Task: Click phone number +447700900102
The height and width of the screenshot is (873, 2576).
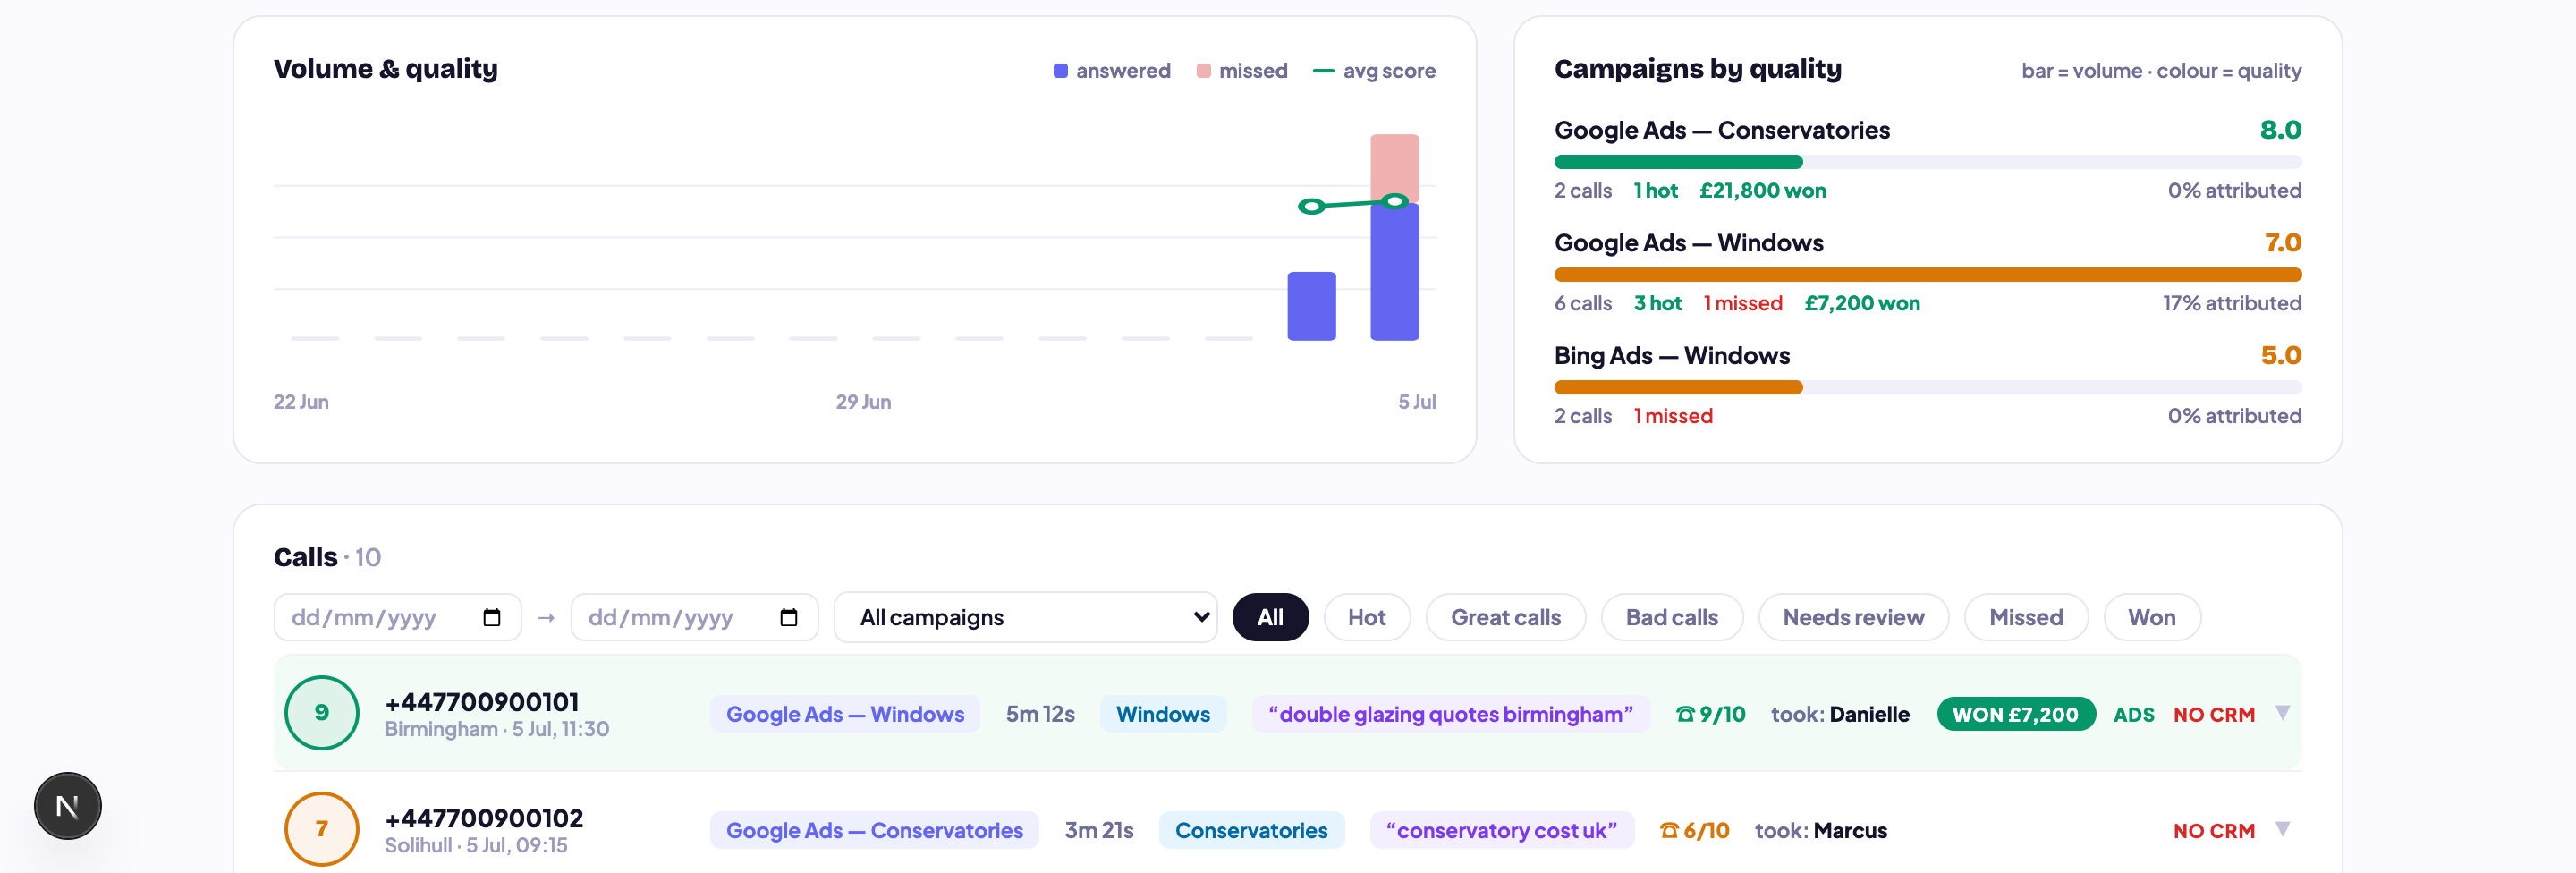Action: [x=483, y=818]
